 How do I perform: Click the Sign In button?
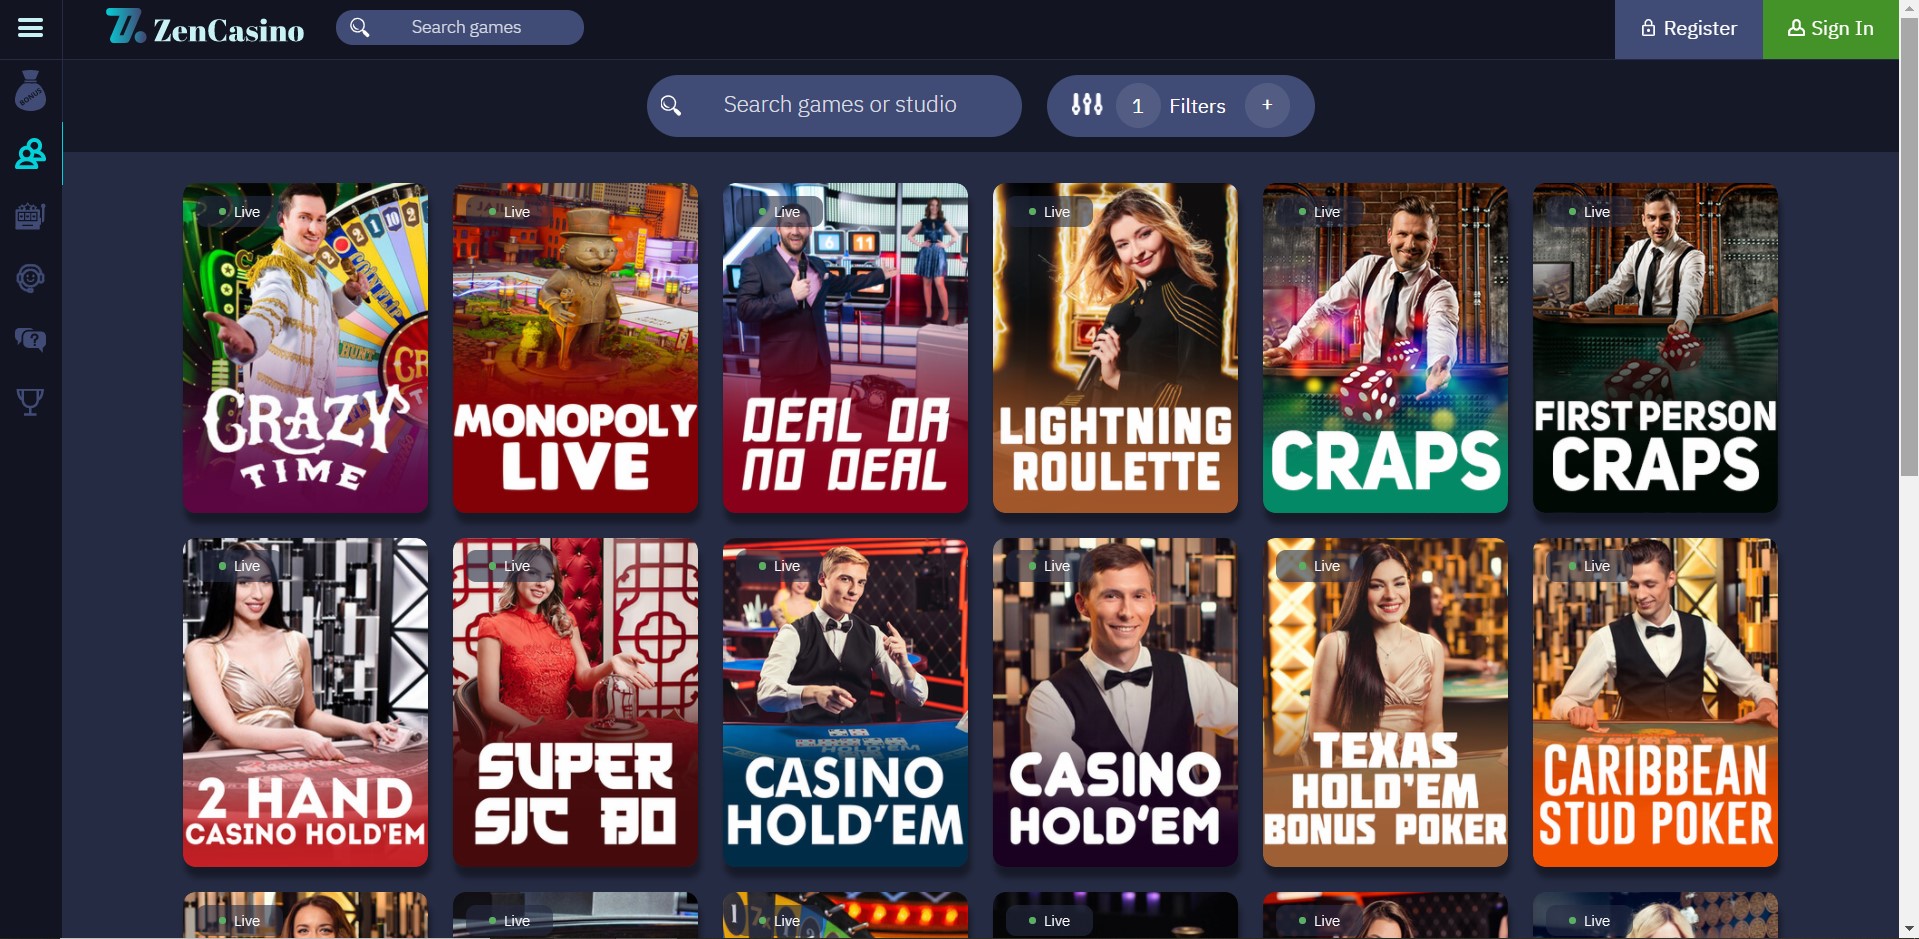click(1830, 29)
